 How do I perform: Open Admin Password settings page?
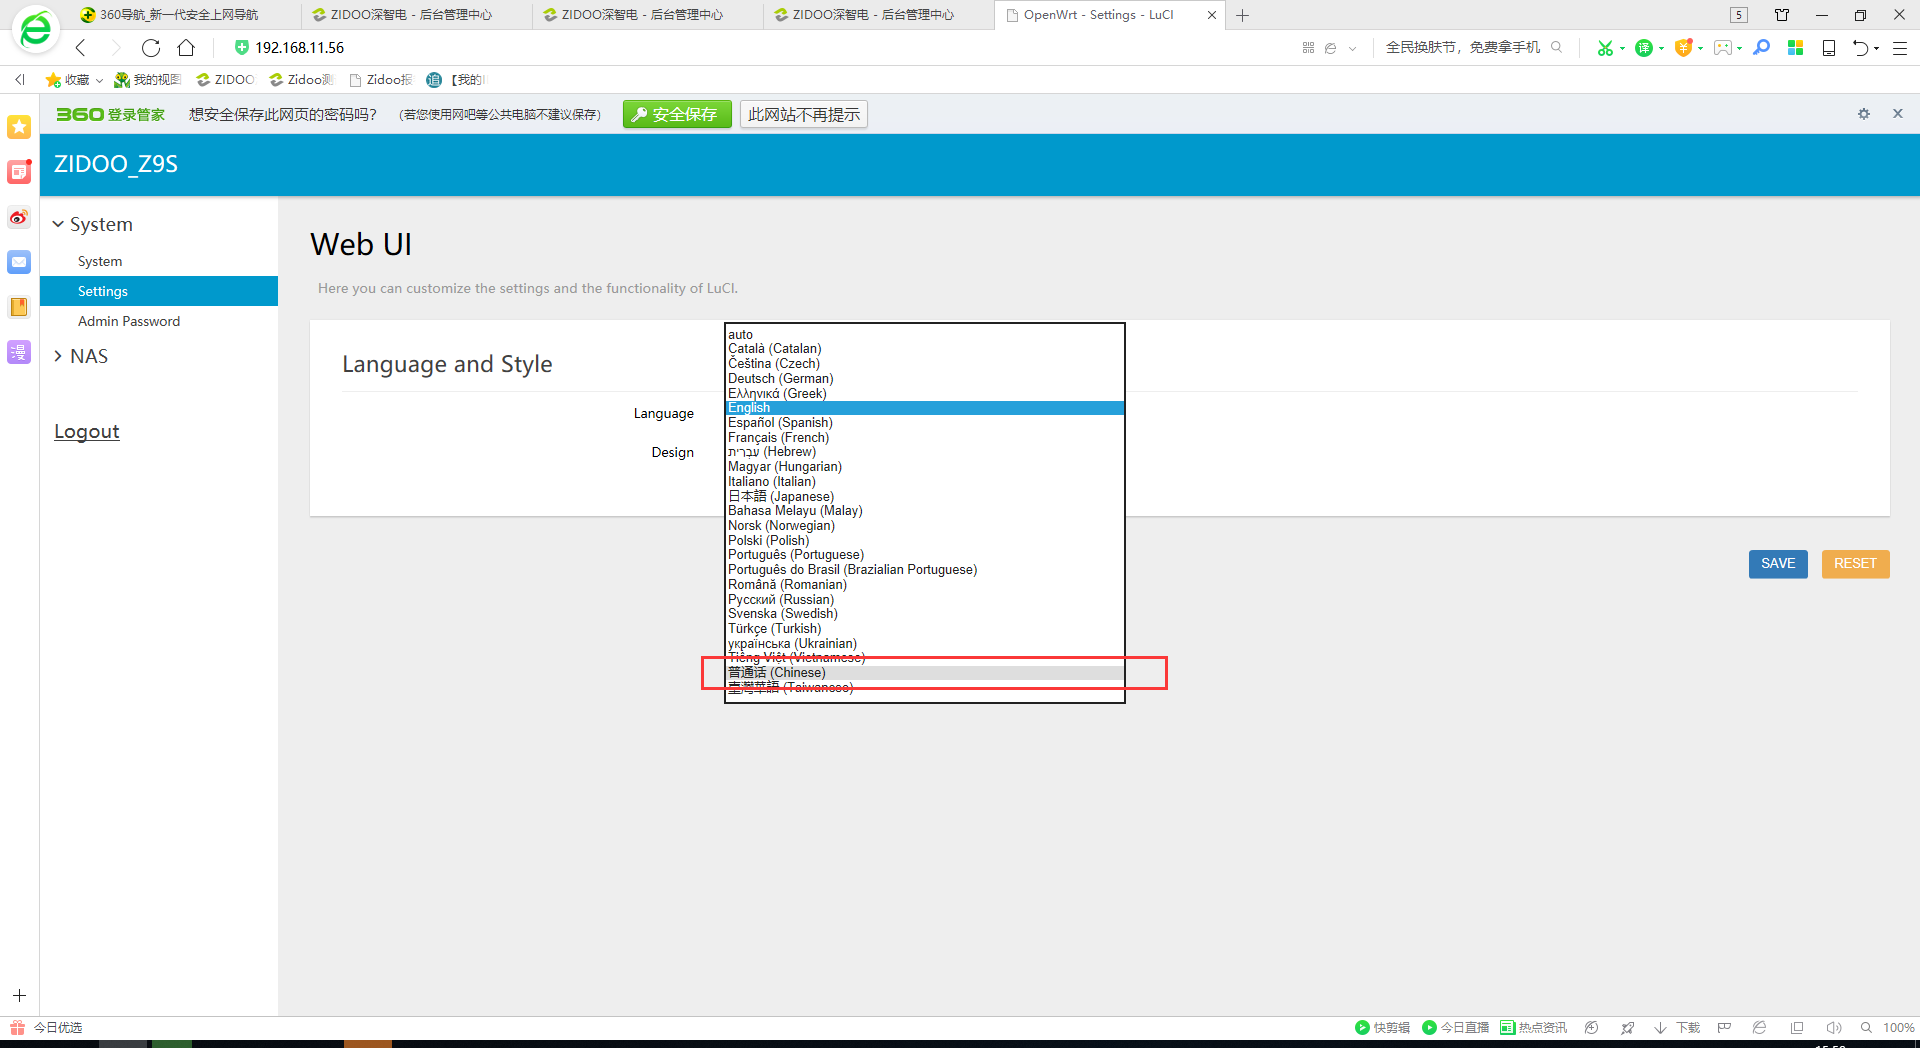129,321
